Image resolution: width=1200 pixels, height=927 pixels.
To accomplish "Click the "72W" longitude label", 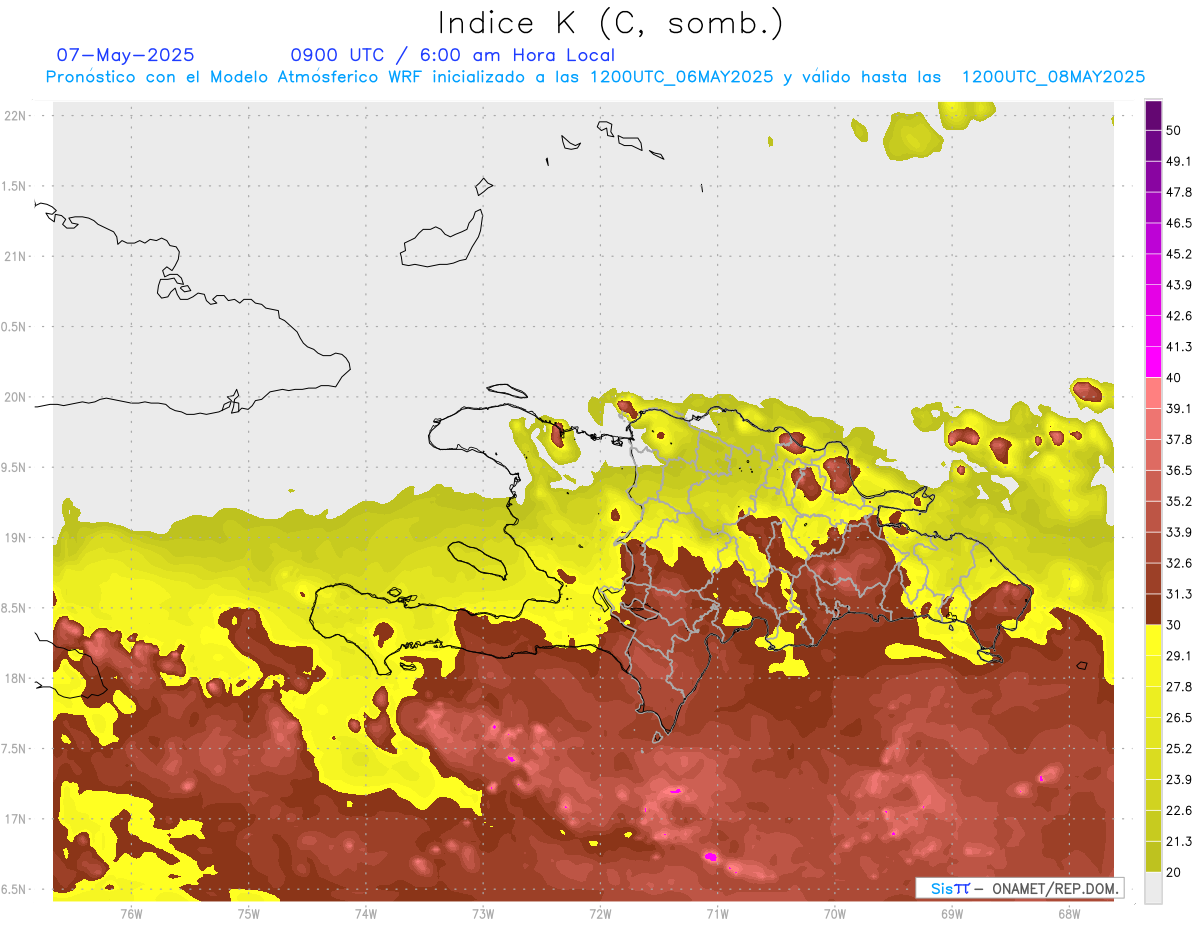I will [600, 913].
